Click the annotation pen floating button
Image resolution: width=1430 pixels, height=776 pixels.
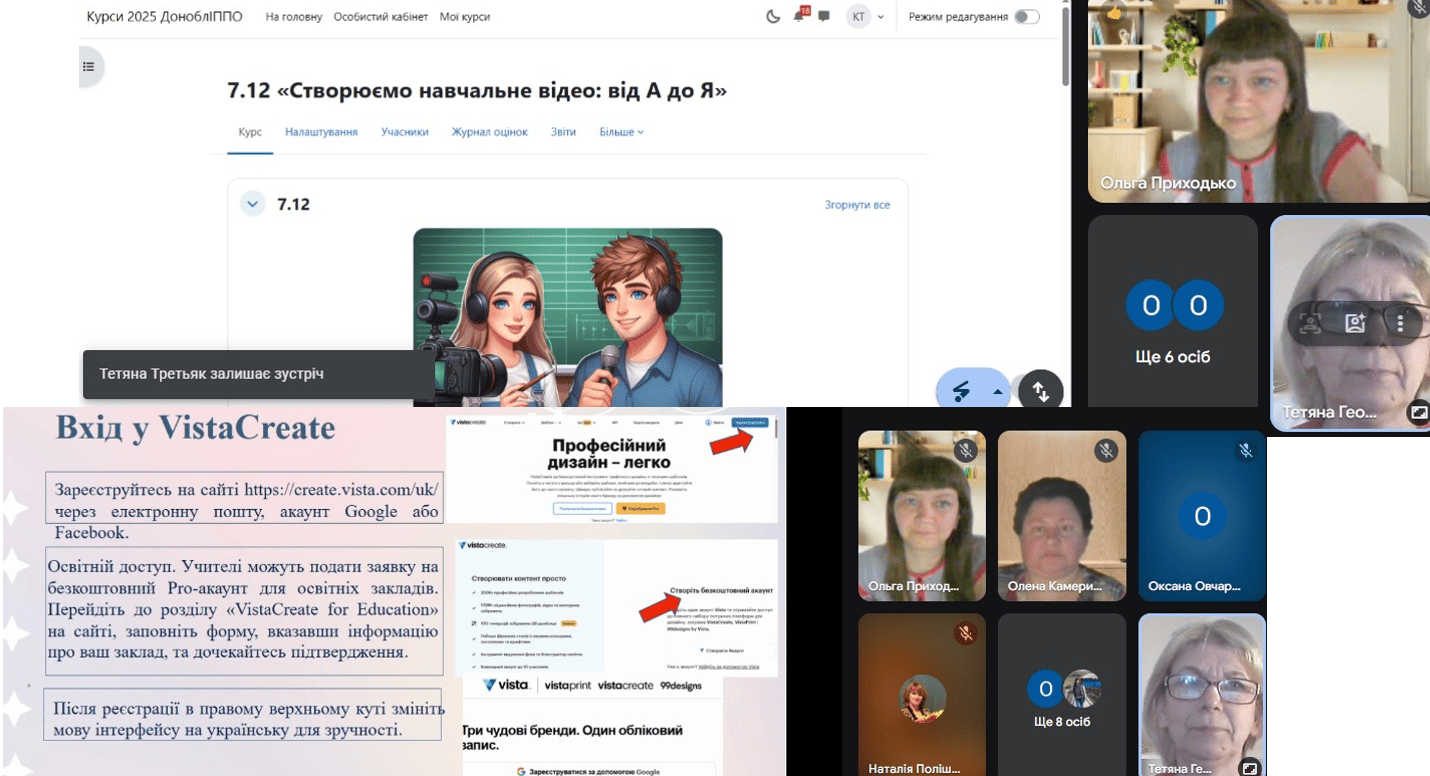point(961,391)
